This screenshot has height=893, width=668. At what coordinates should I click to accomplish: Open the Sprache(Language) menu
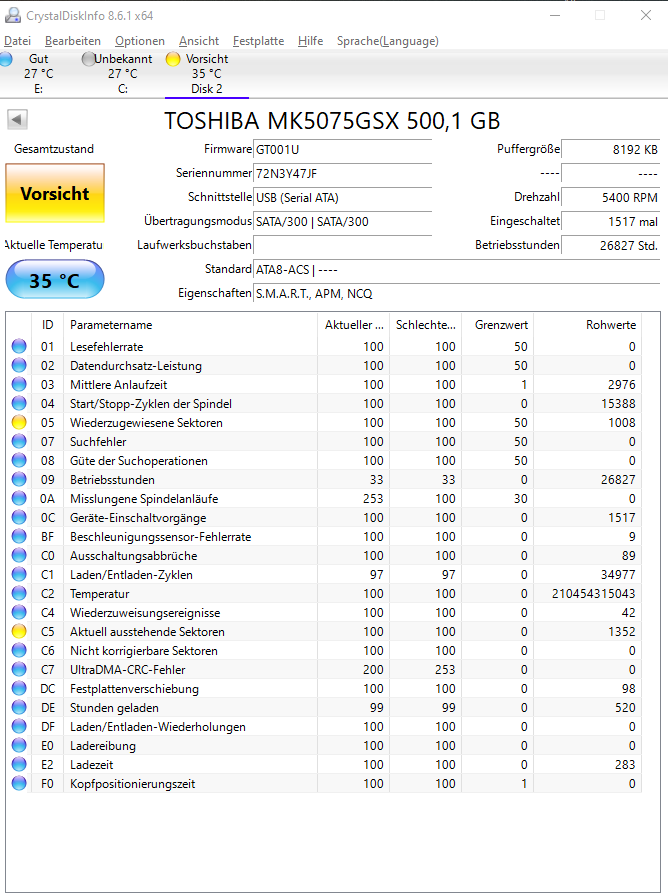click(388, 41)
